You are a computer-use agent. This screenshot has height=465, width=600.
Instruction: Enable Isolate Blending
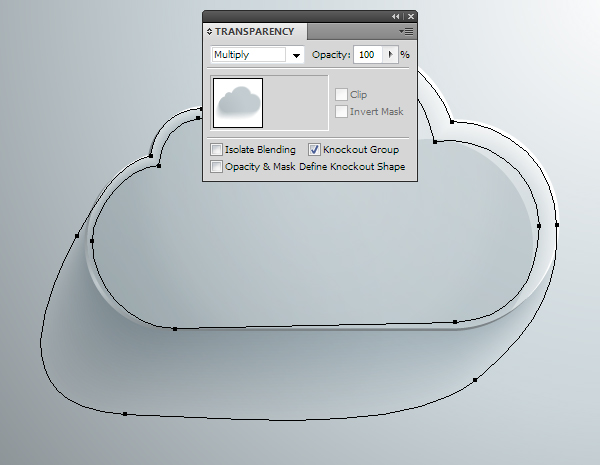pyautogui.click(x=216, y=150)
